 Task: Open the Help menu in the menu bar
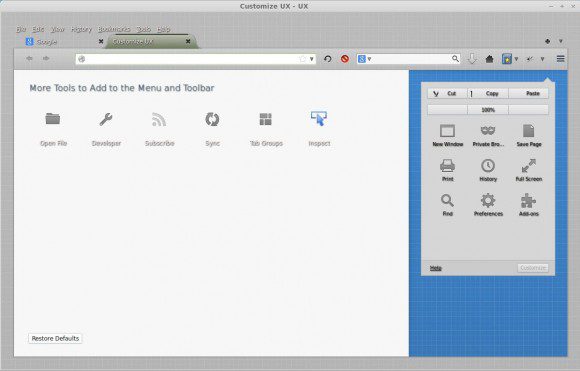(163, 29)
